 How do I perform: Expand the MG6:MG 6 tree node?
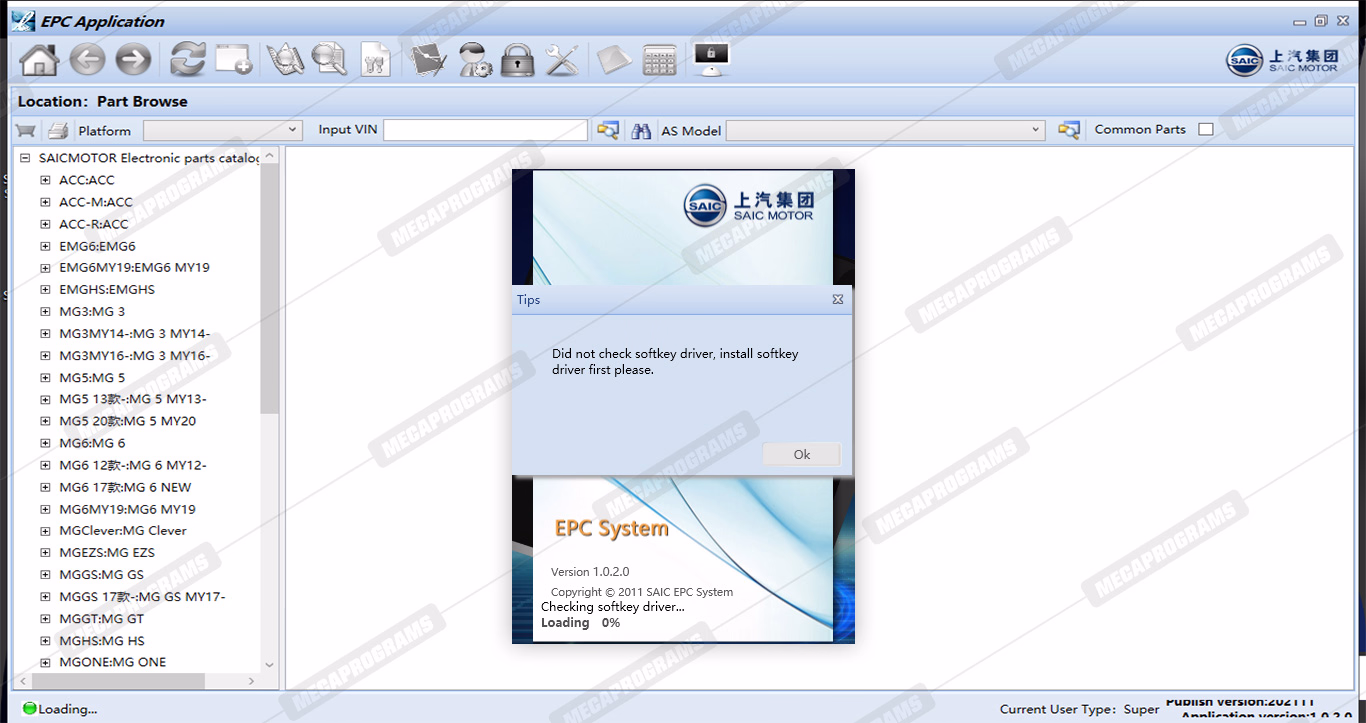click(x=45, y=443)
